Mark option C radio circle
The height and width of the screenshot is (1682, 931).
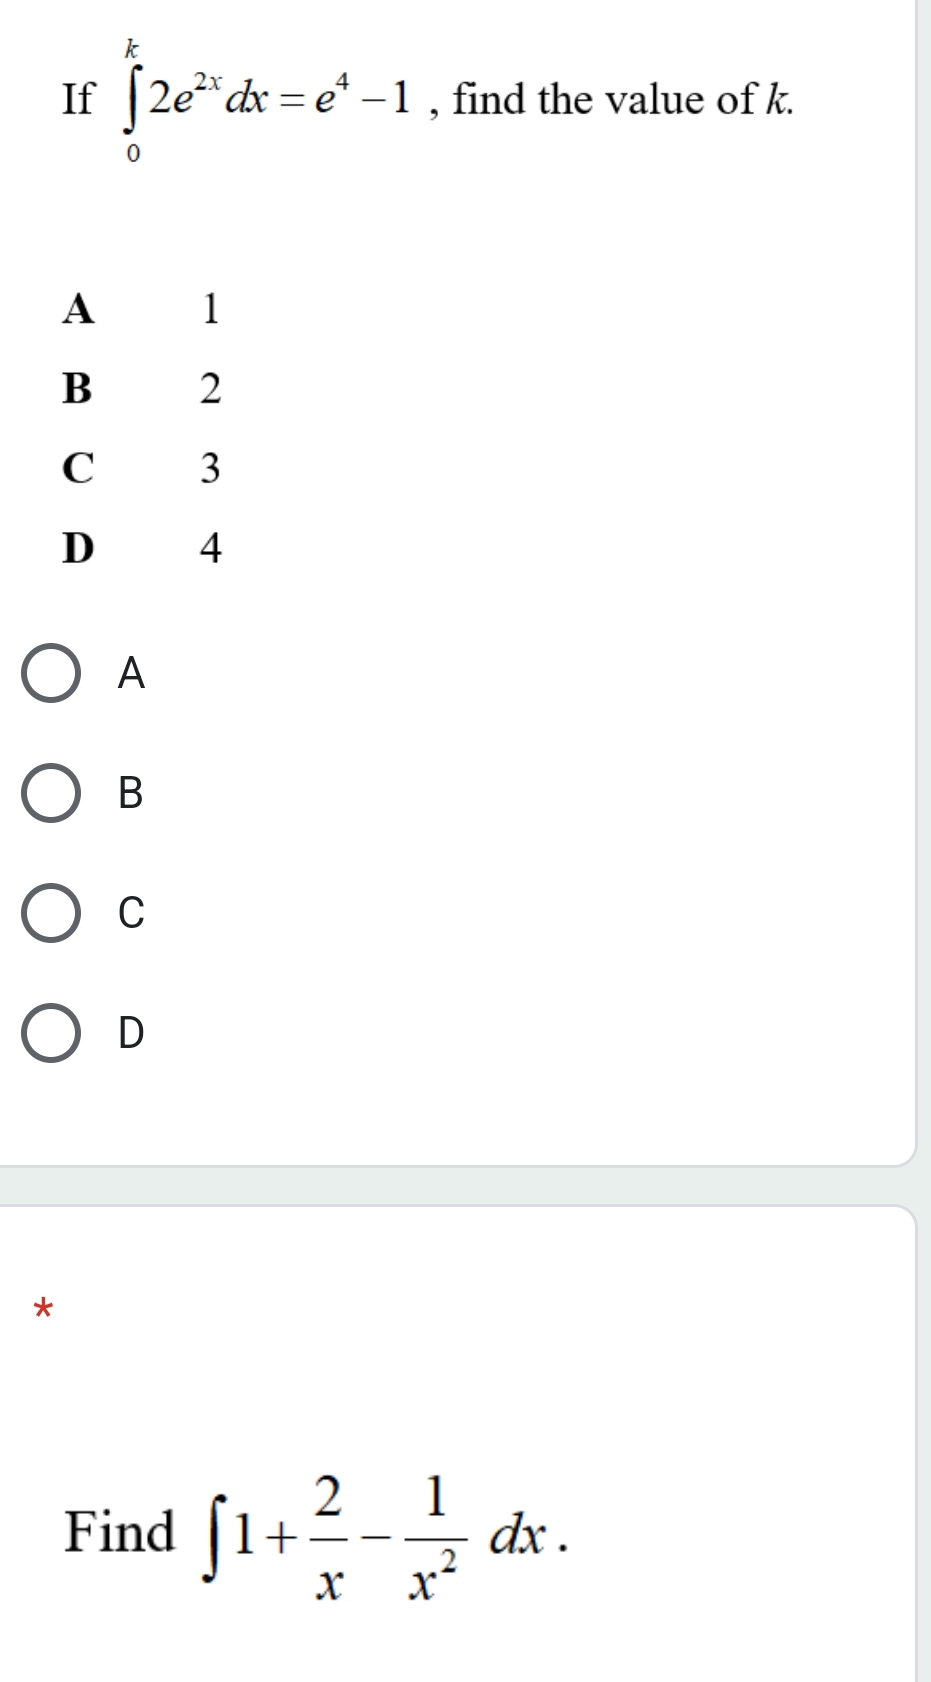pos(51,913)
